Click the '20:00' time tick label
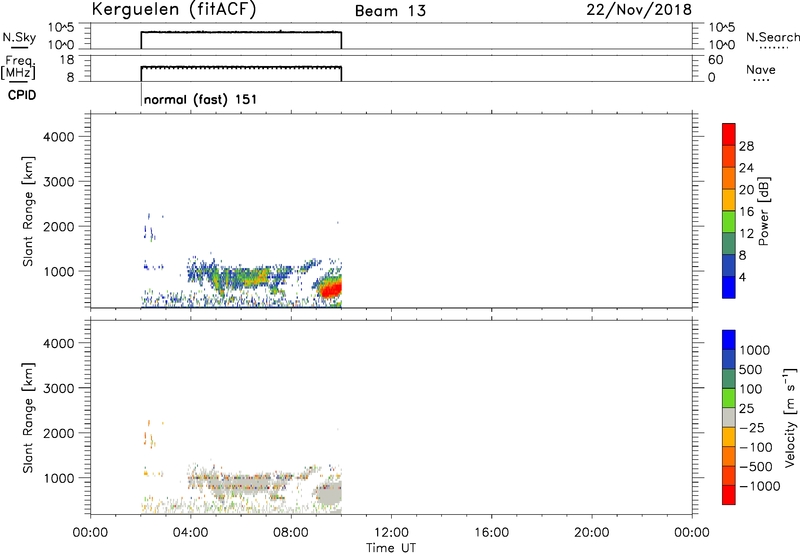800x554 pixels. 591,533
